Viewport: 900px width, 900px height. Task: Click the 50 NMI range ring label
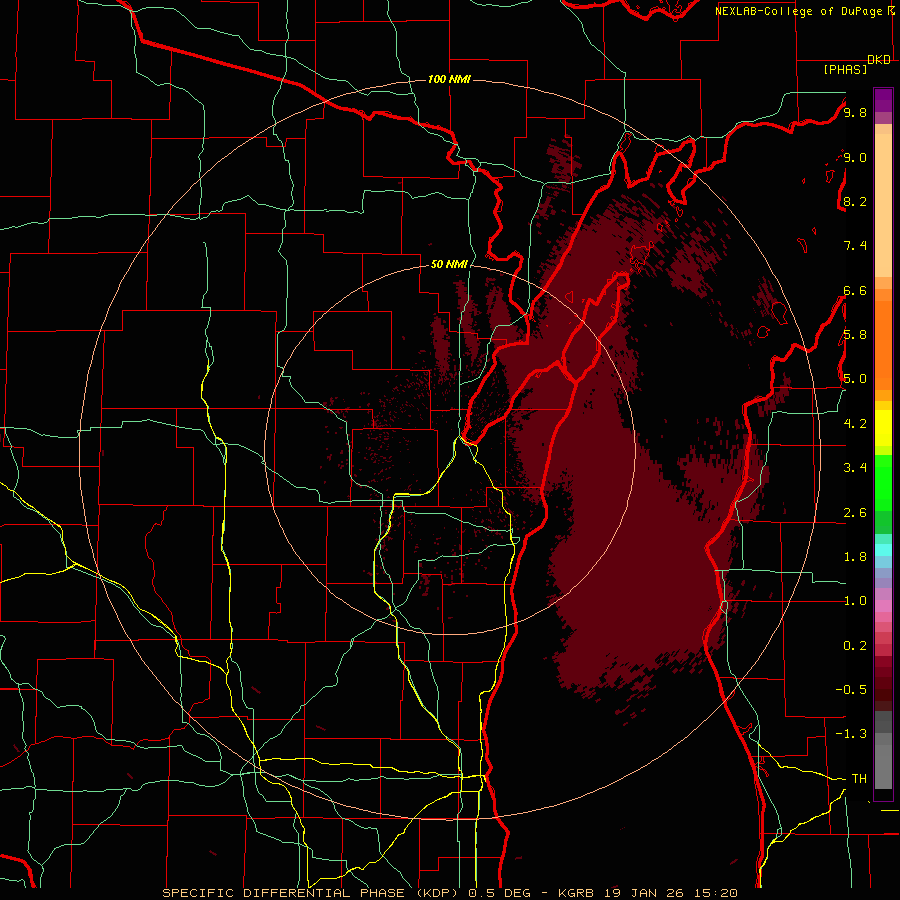click(449, 264)
